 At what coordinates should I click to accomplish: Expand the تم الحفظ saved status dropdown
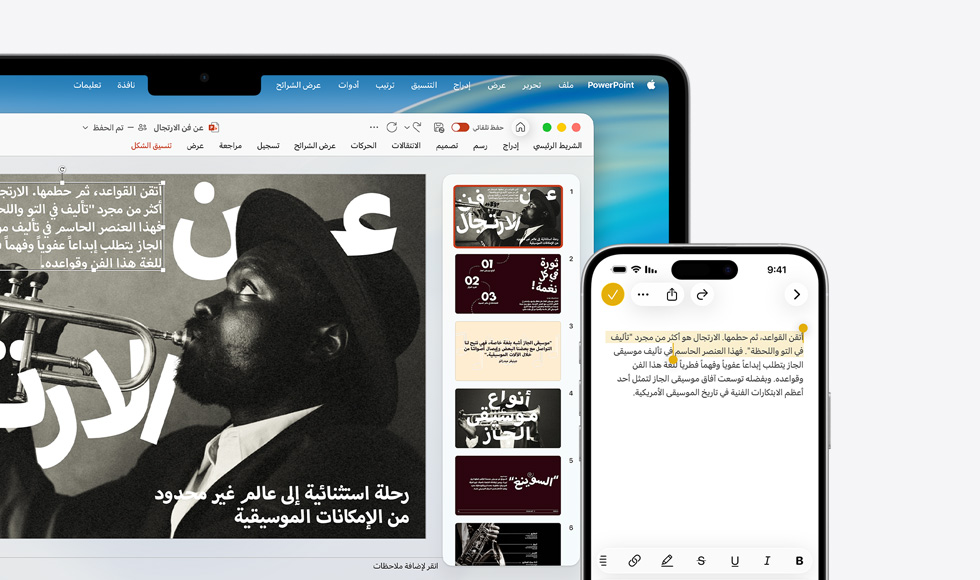click(x=85, y=127)
